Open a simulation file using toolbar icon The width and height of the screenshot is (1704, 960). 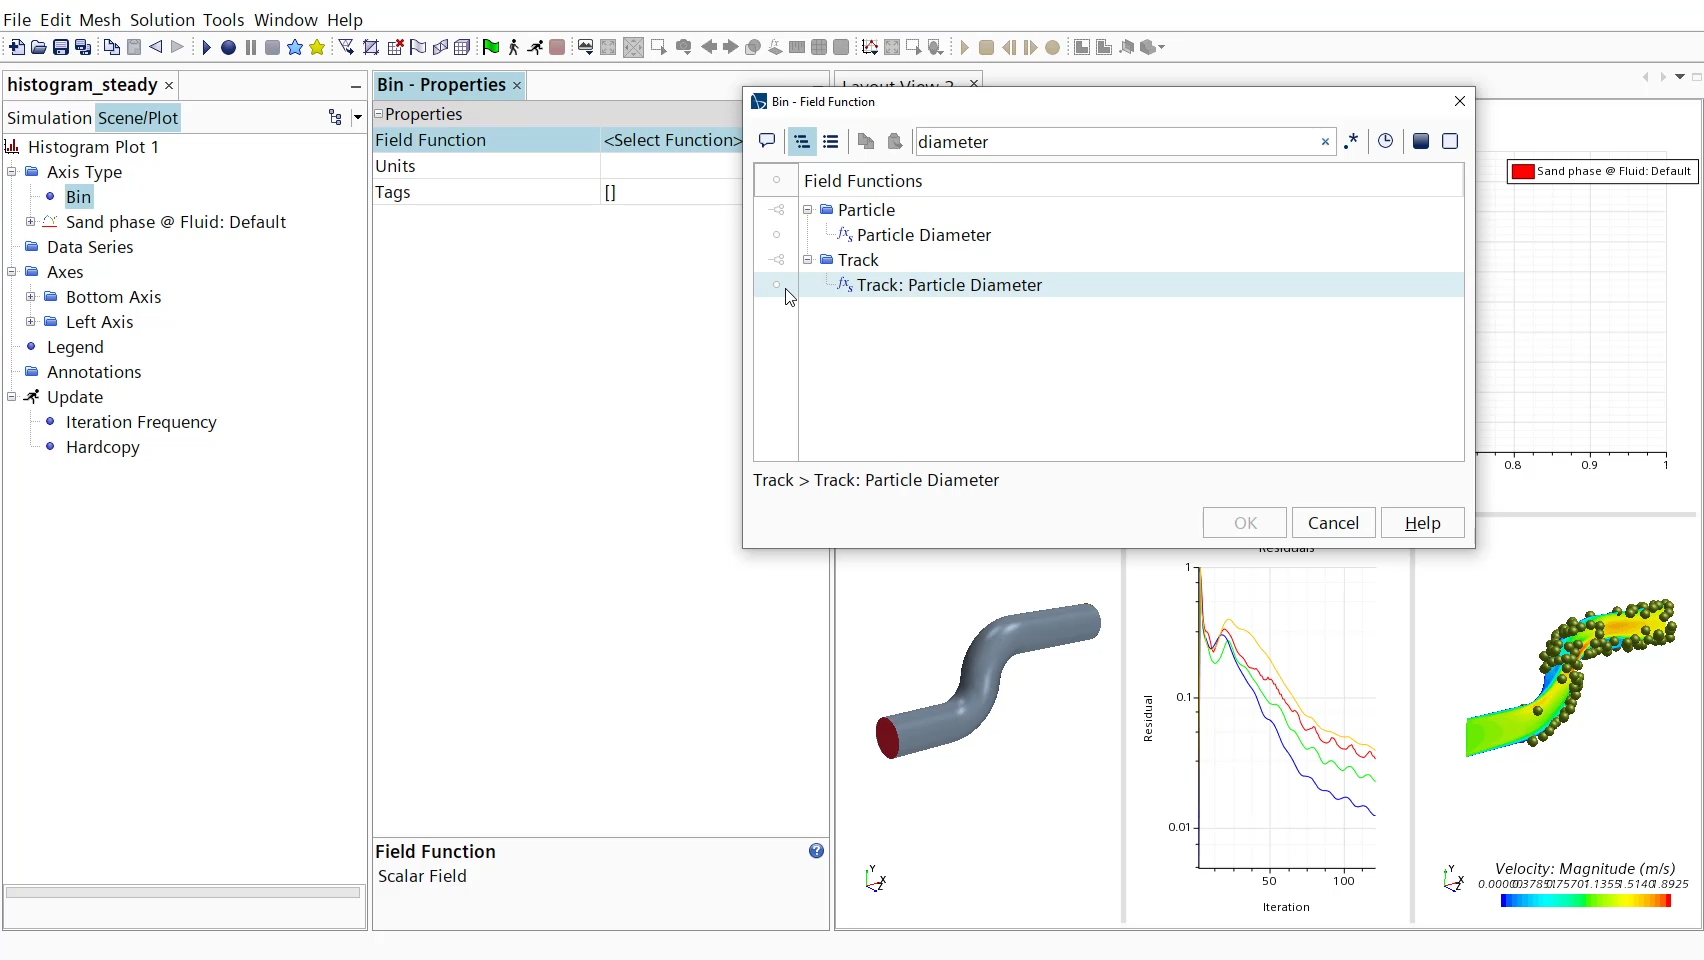pos(39,47)
